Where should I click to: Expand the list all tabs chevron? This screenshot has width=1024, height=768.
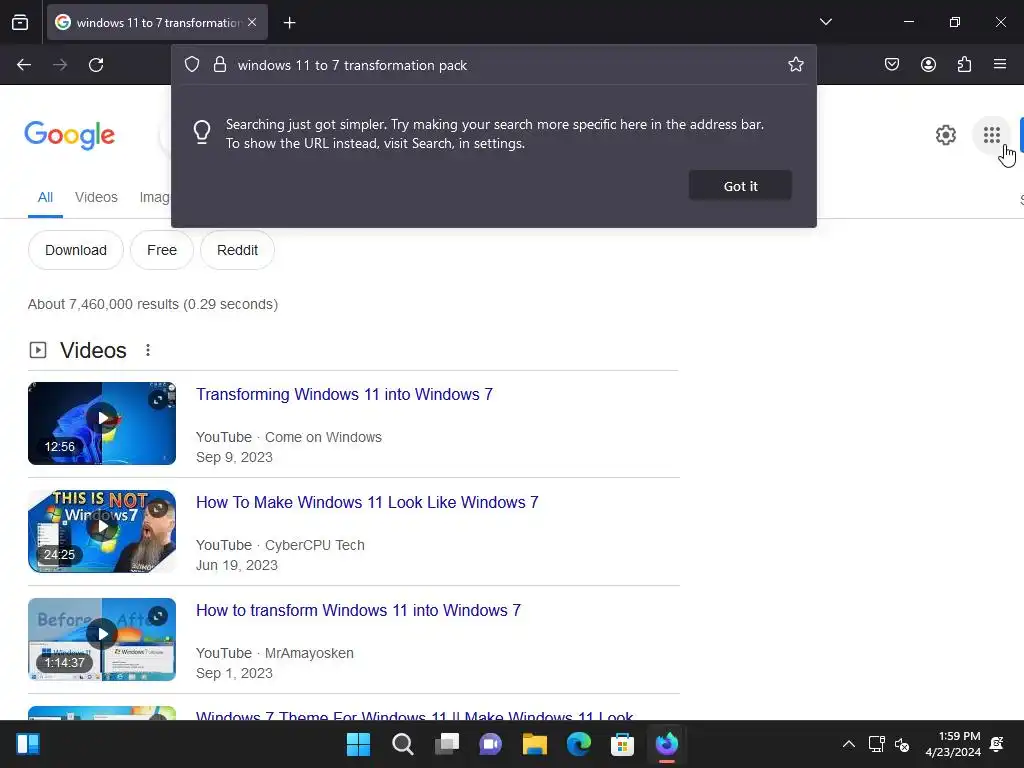click(825, 22)
